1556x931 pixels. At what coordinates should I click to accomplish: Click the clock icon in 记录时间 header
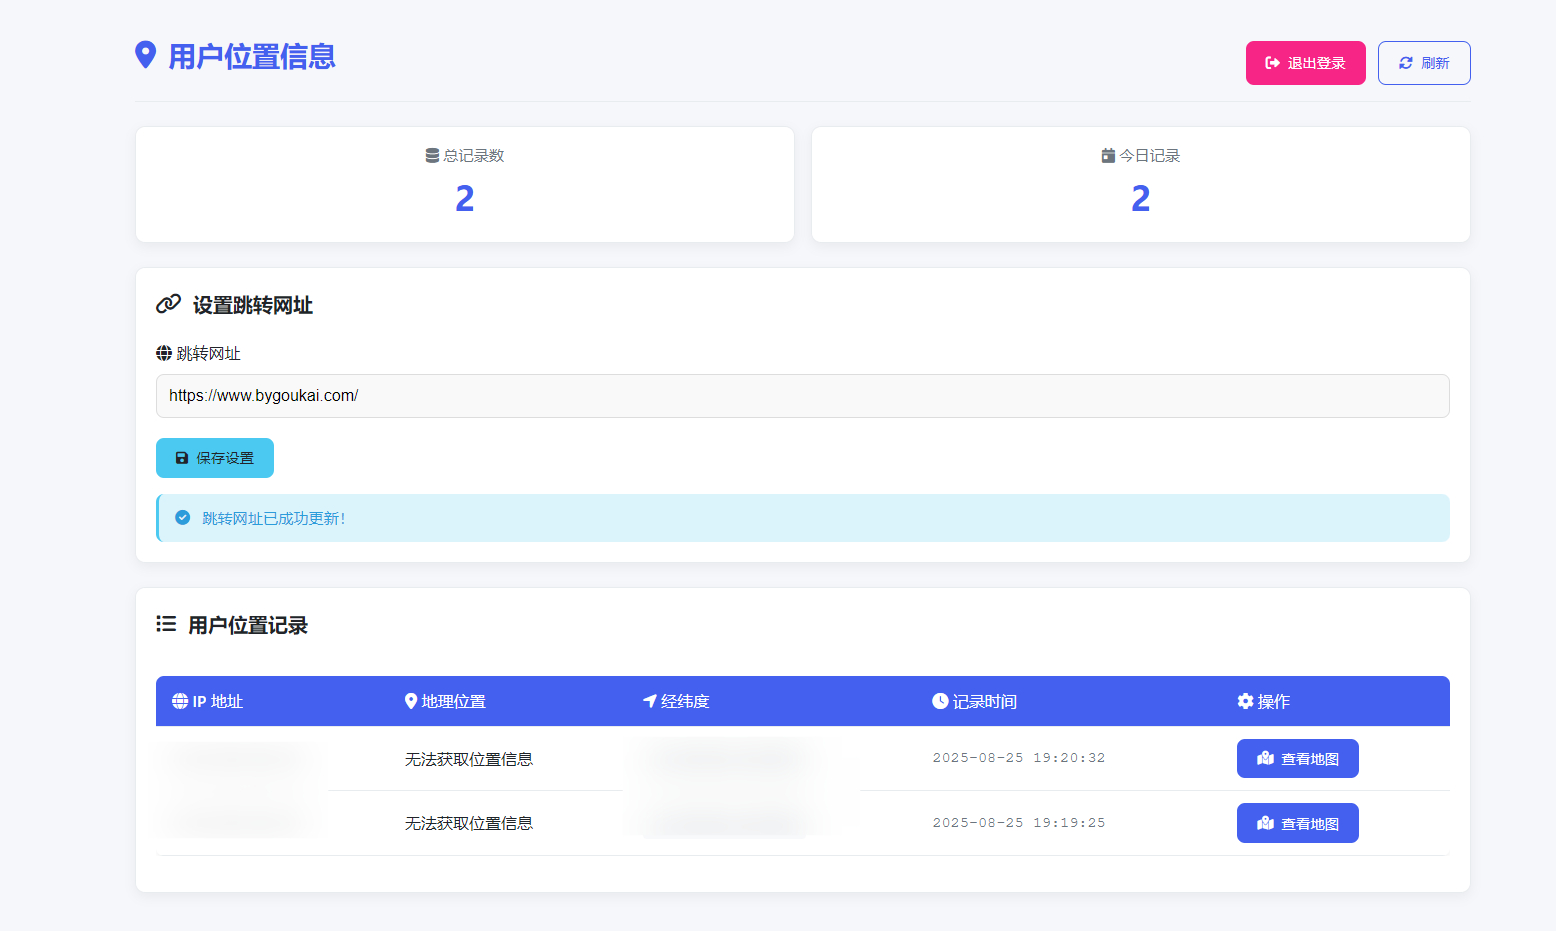pos(940,701)
